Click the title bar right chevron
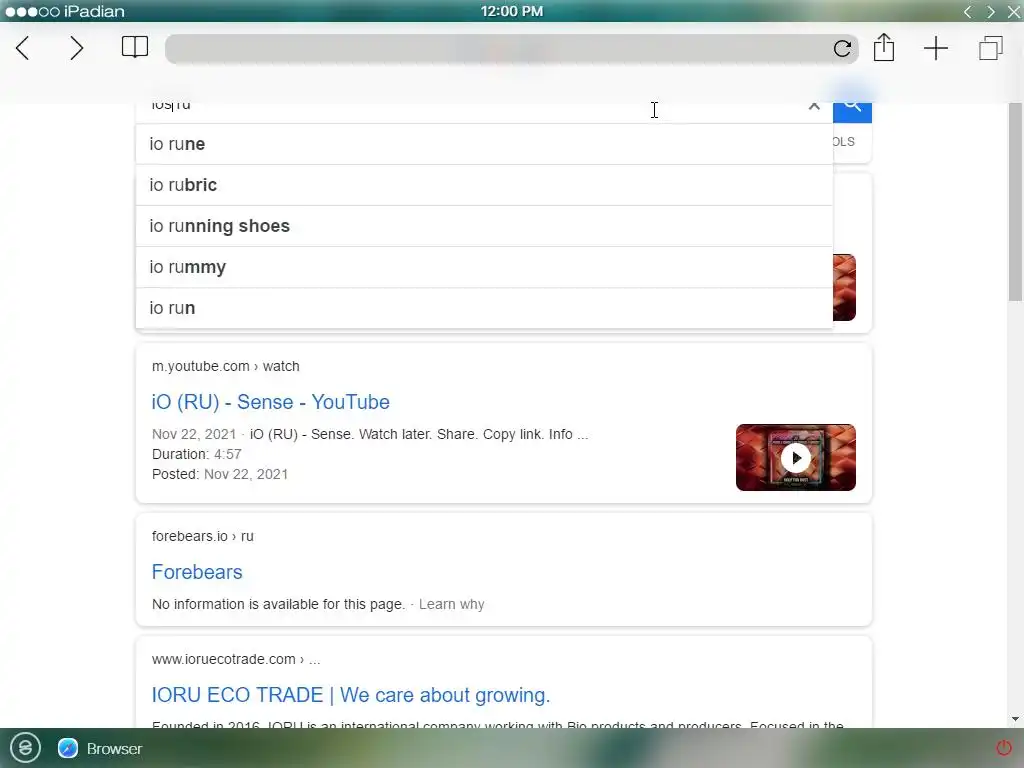This screenshot has height=768, width=1024. (991, 11)
